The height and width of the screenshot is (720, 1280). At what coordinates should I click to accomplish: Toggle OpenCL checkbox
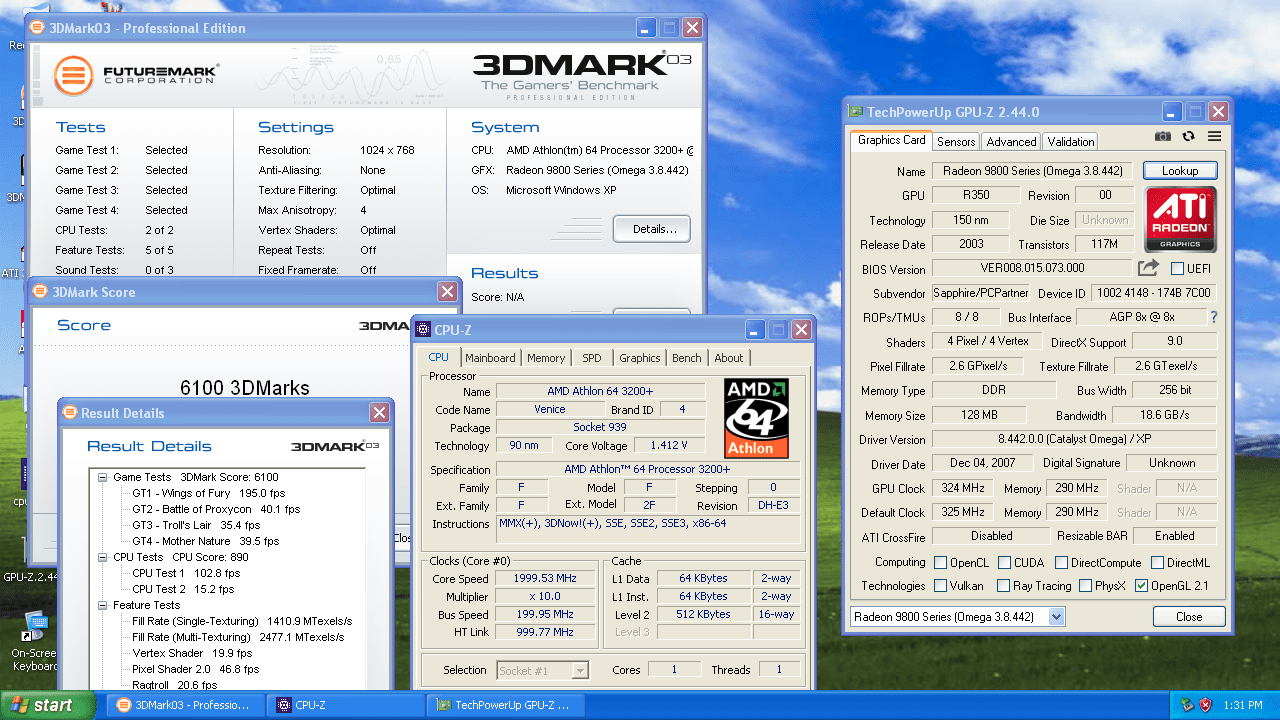(940, 563)
